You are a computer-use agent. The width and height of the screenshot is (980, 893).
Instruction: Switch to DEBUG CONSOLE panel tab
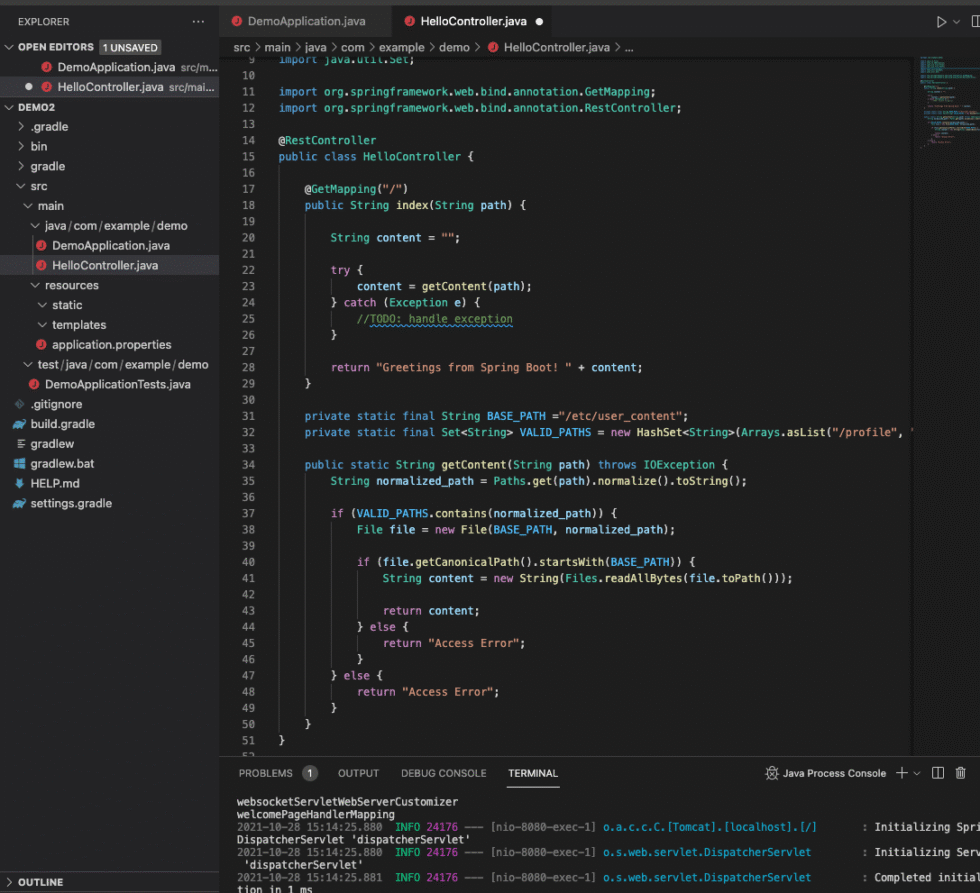pos(443,774)
